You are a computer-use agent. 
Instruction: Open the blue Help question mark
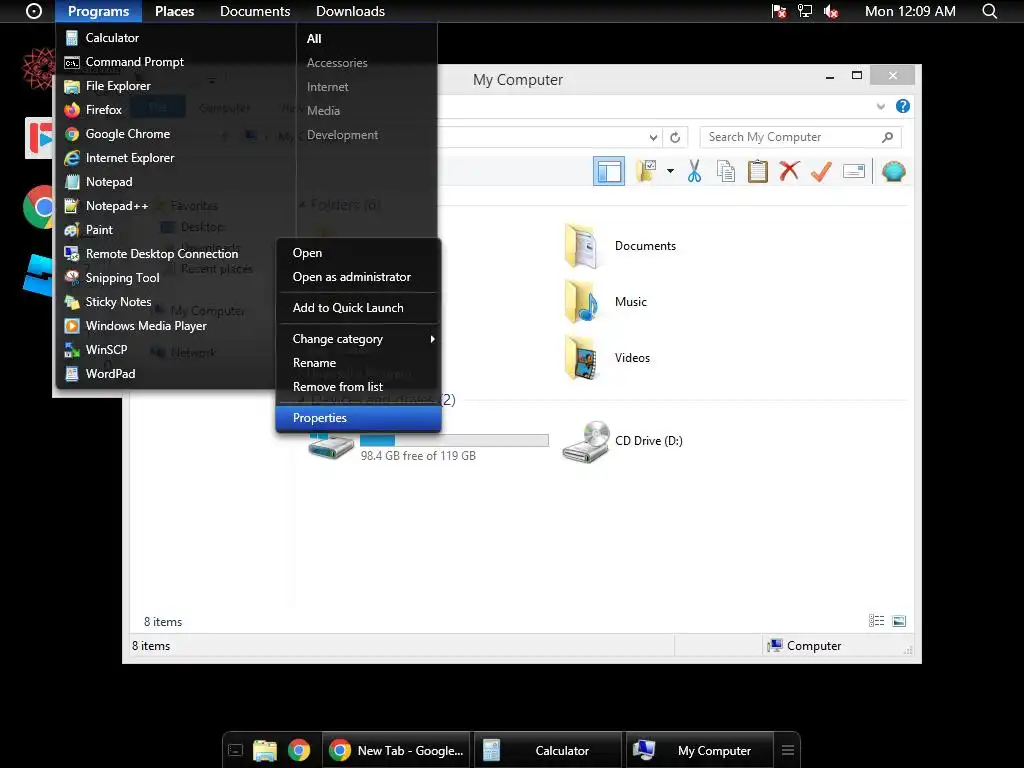click(903, 106)
